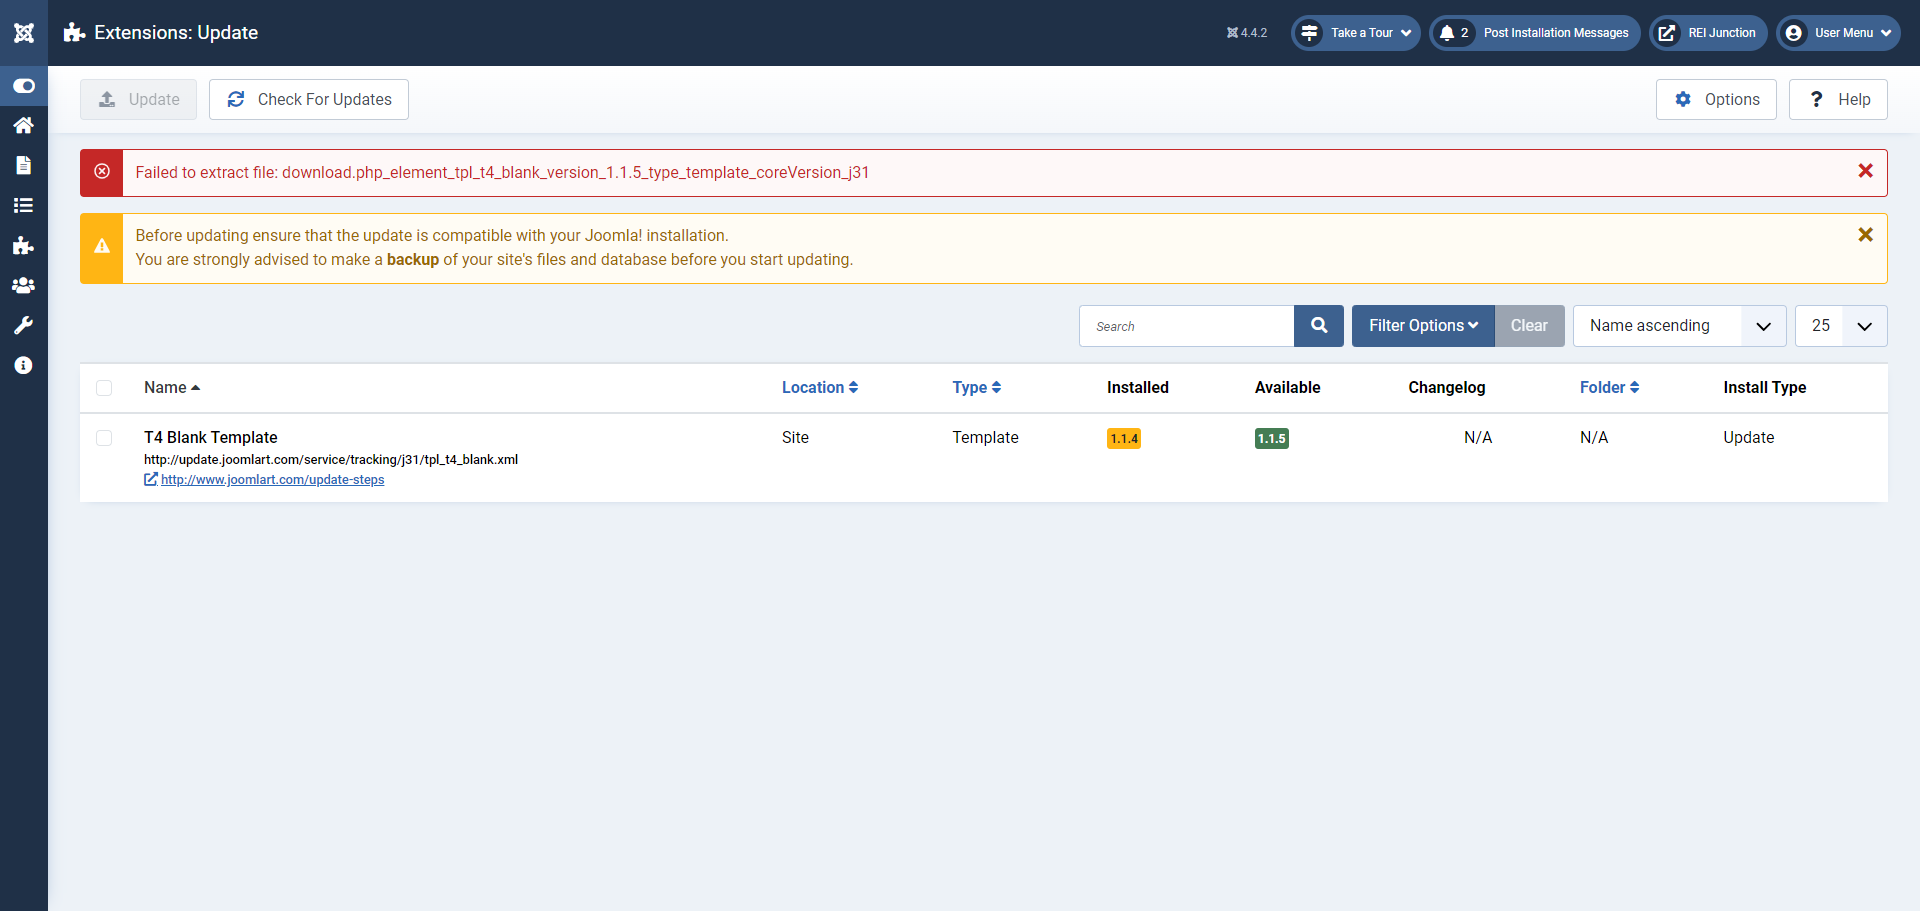The height and width of the screenshot is (911, 1920).
Task: Dismiss the red extraction error alert
Action: [1865, 171]
